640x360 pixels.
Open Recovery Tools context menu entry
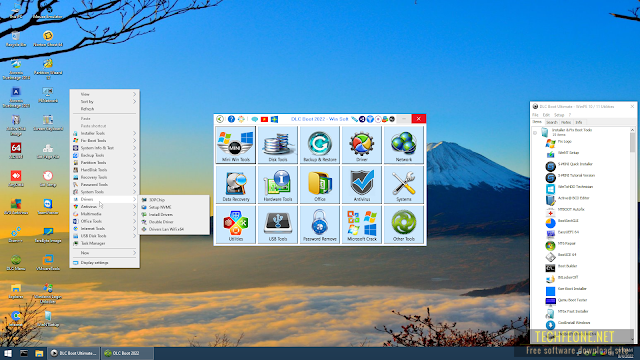[105, 177]
